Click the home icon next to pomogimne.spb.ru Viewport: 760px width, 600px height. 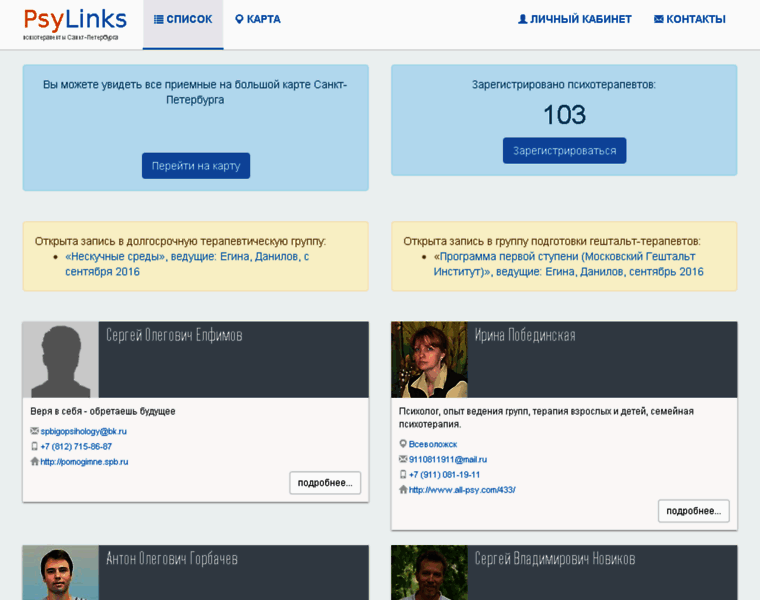[x=35, y=461]
